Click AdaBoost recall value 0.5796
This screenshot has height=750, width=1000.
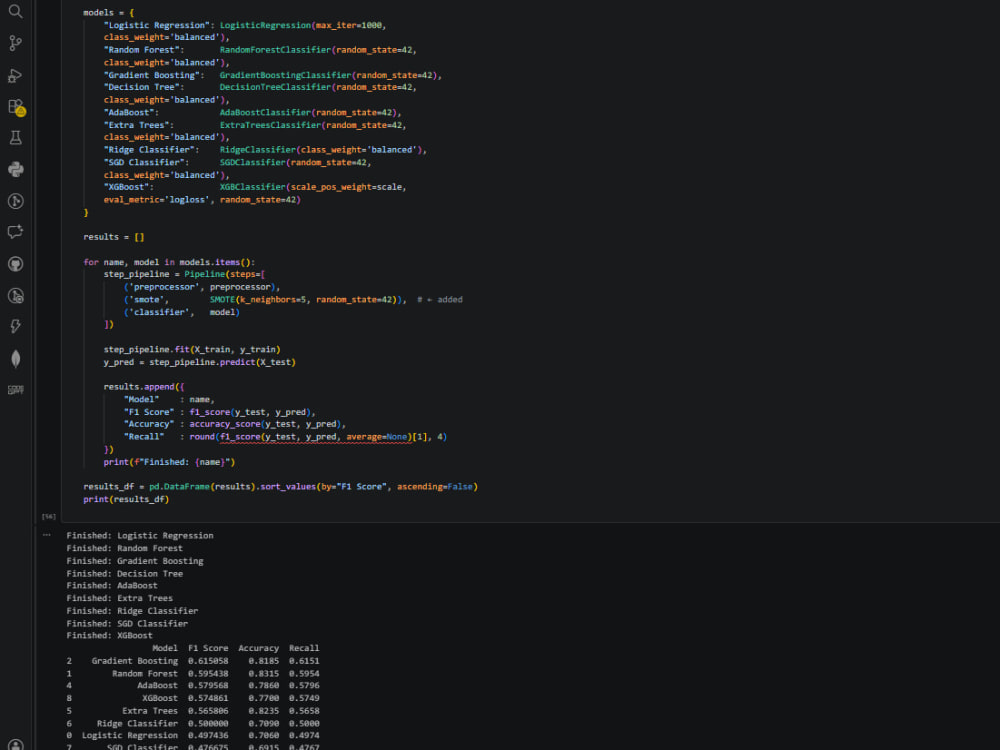(304, 686)
